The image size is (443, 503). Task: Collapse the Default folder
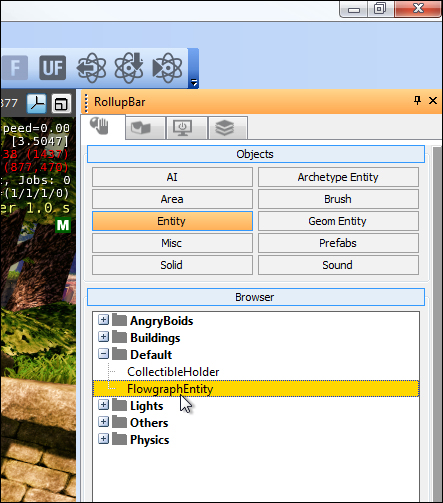pos(103,354)
